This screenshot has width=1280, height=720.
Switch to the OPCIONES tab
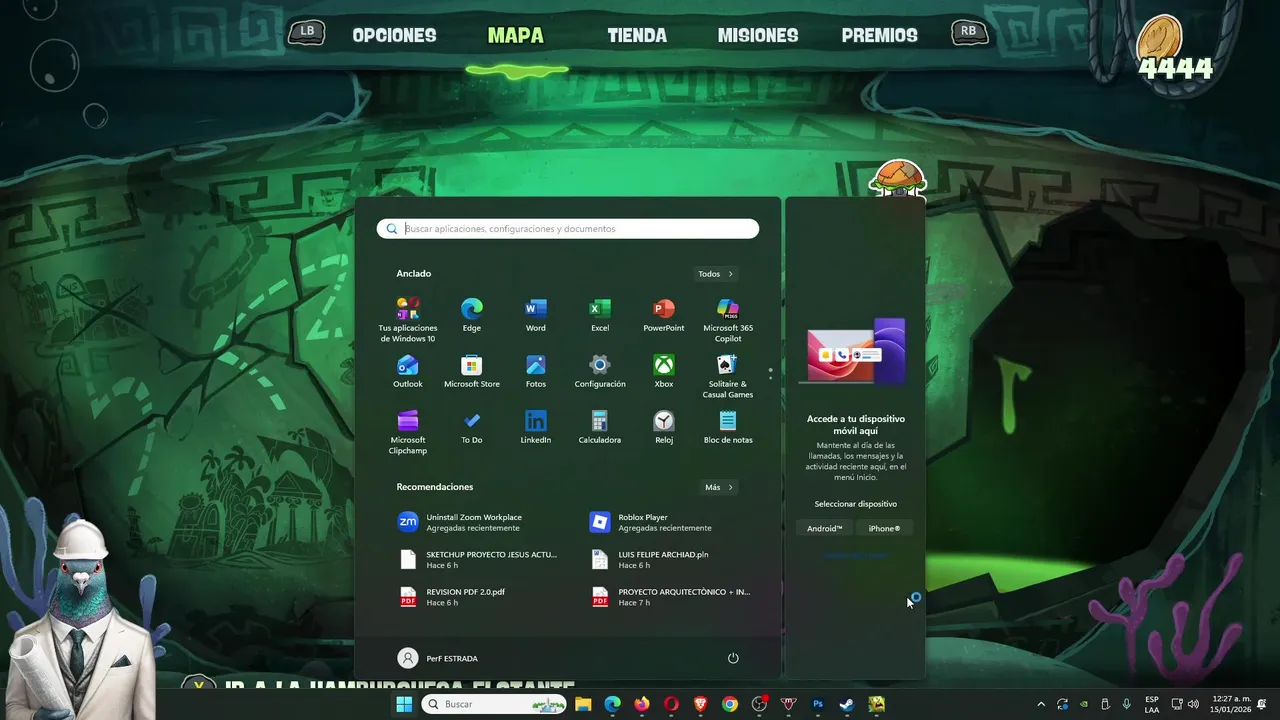[x=394, y=35]
